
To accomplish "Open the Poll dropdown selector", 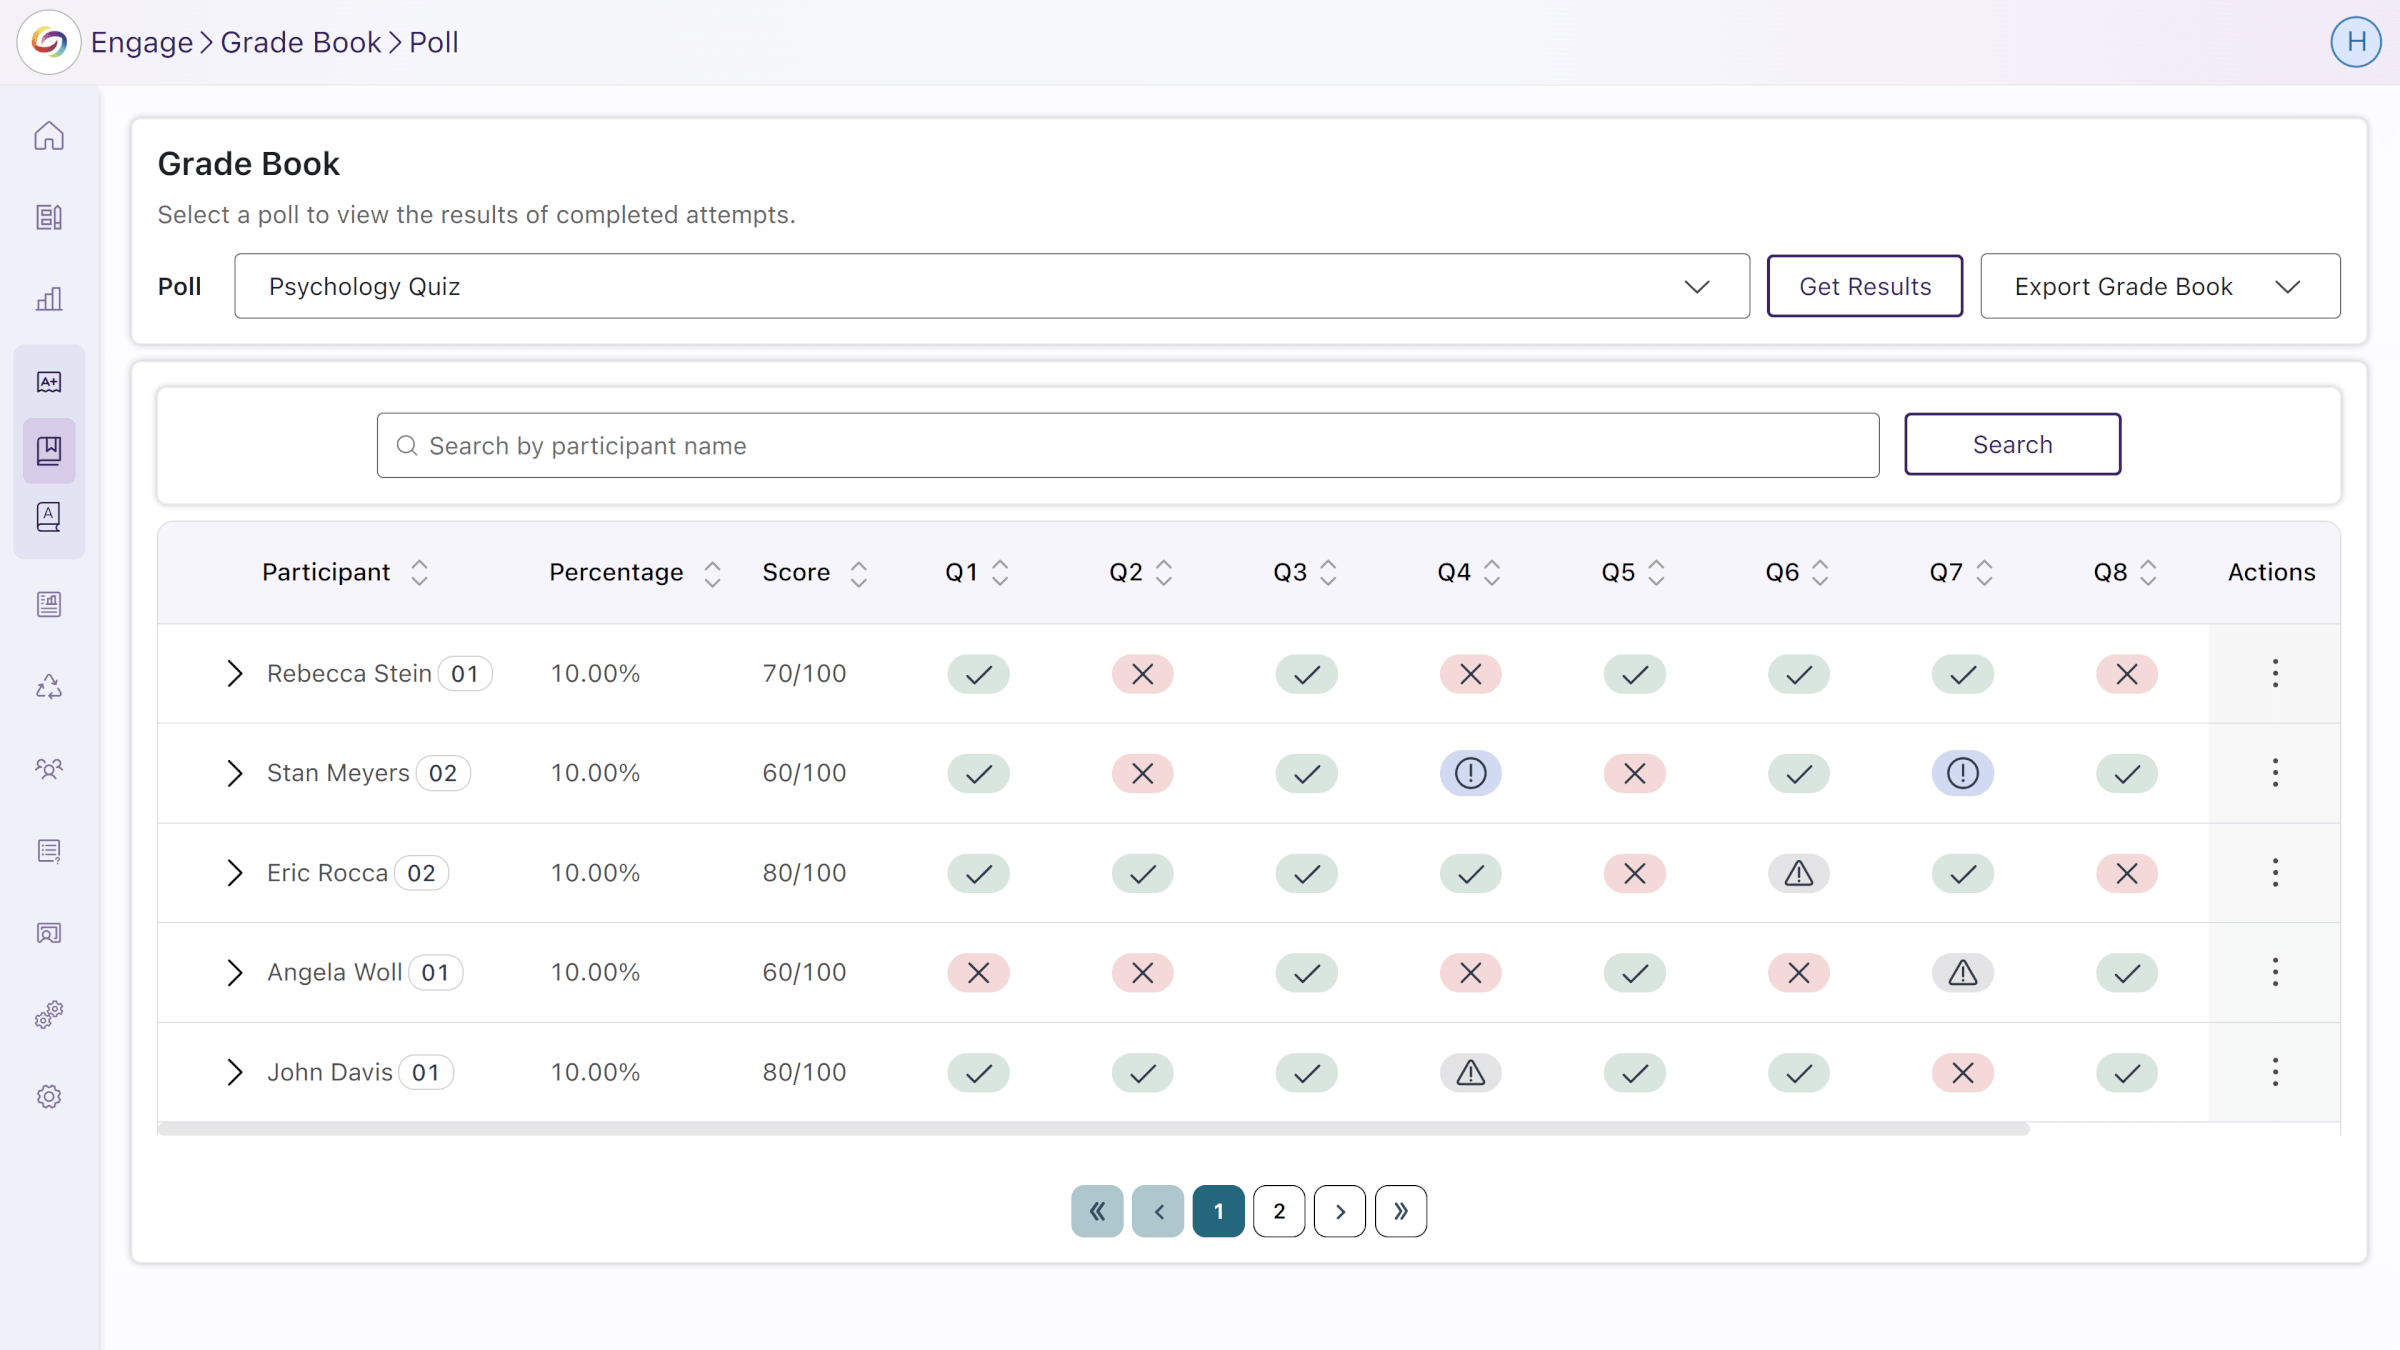I will (x=989, y=285).
